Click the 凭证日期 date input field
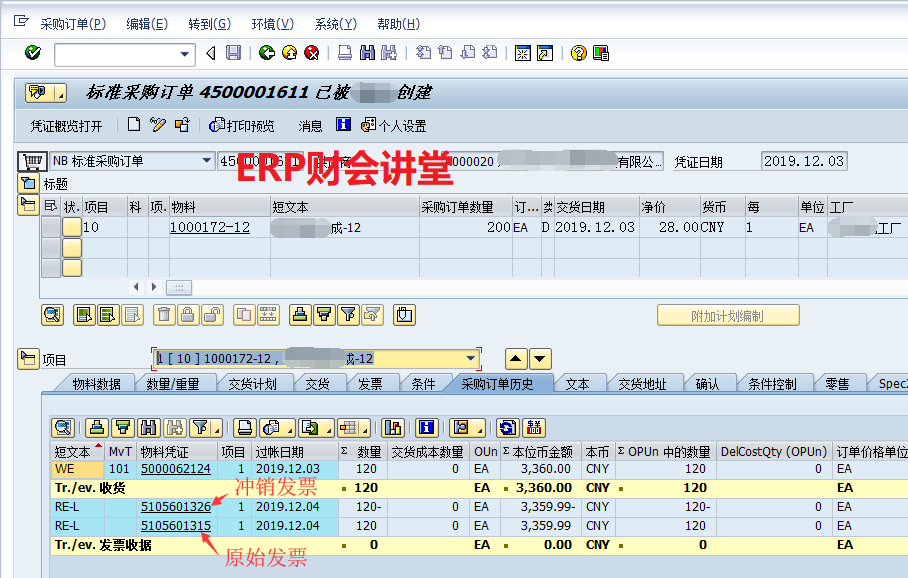908x578 pixels. pos(803,161)
